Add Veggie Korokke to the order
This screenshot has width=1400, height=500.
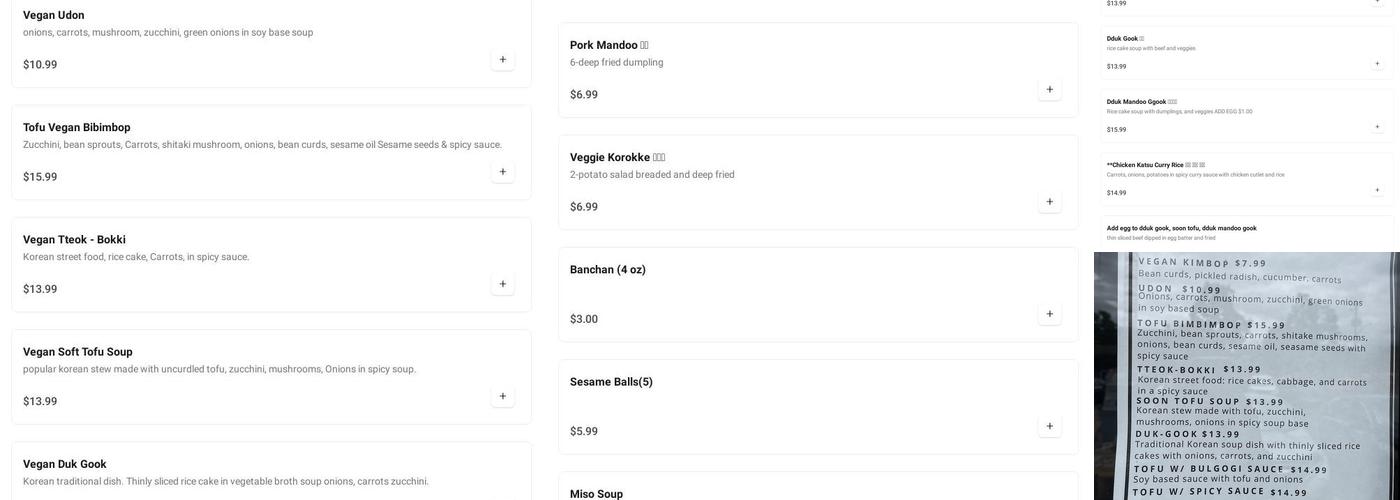click(1049, 202)
